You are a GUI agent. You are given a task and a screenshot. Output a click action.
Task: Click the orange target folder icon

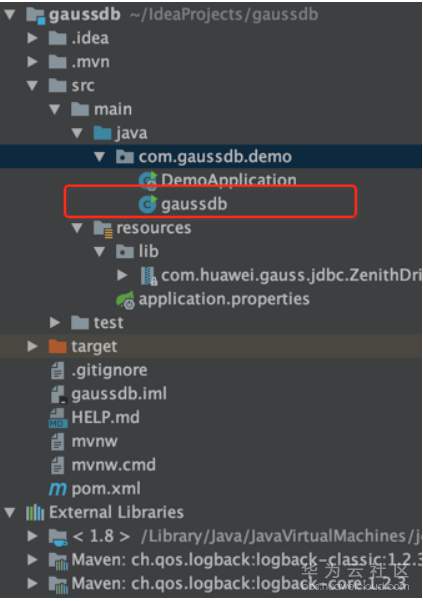(57, 346)
